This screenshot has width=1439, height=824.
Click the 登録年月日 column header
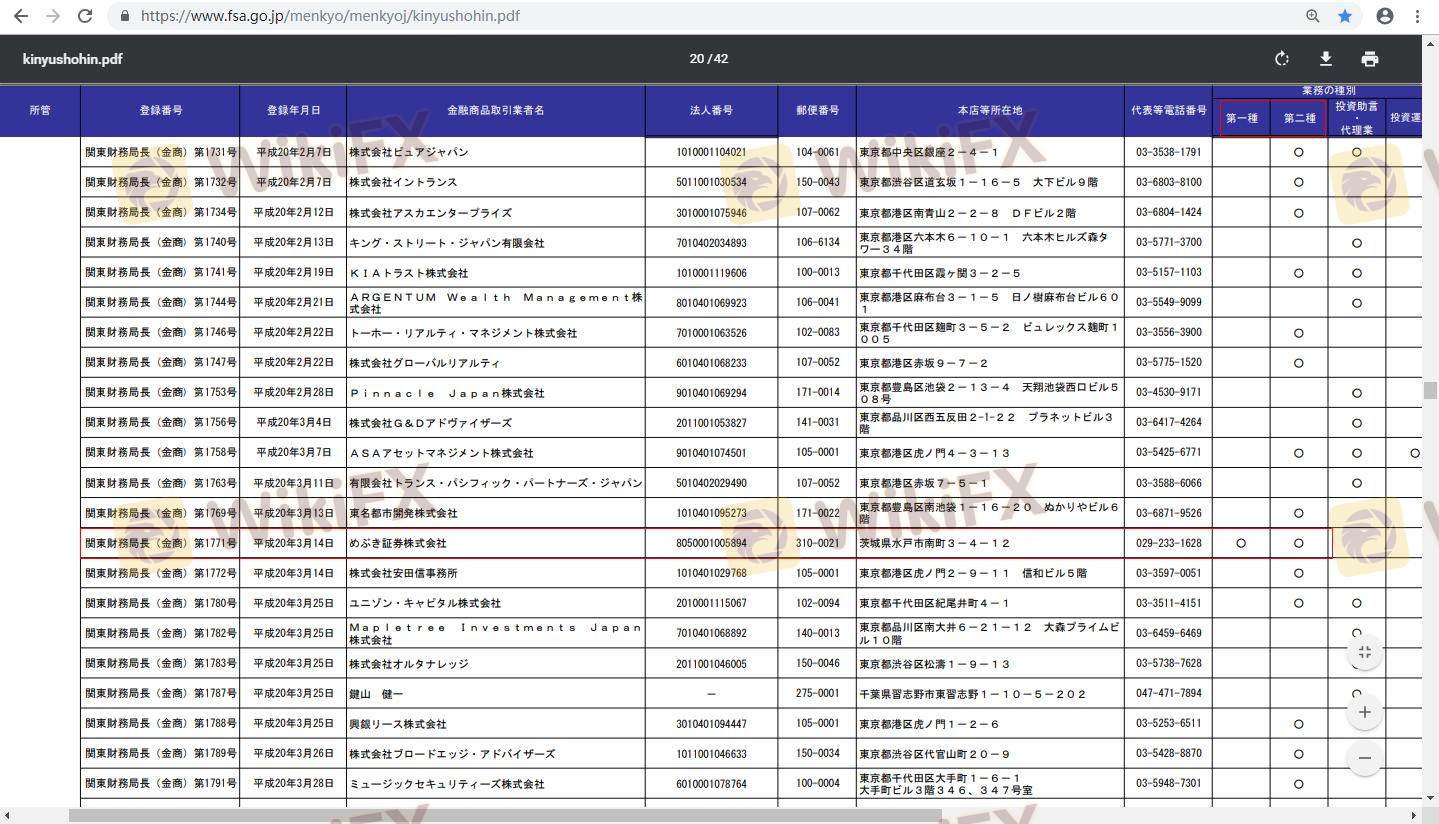pyautogui.click(x=293, y=110)
